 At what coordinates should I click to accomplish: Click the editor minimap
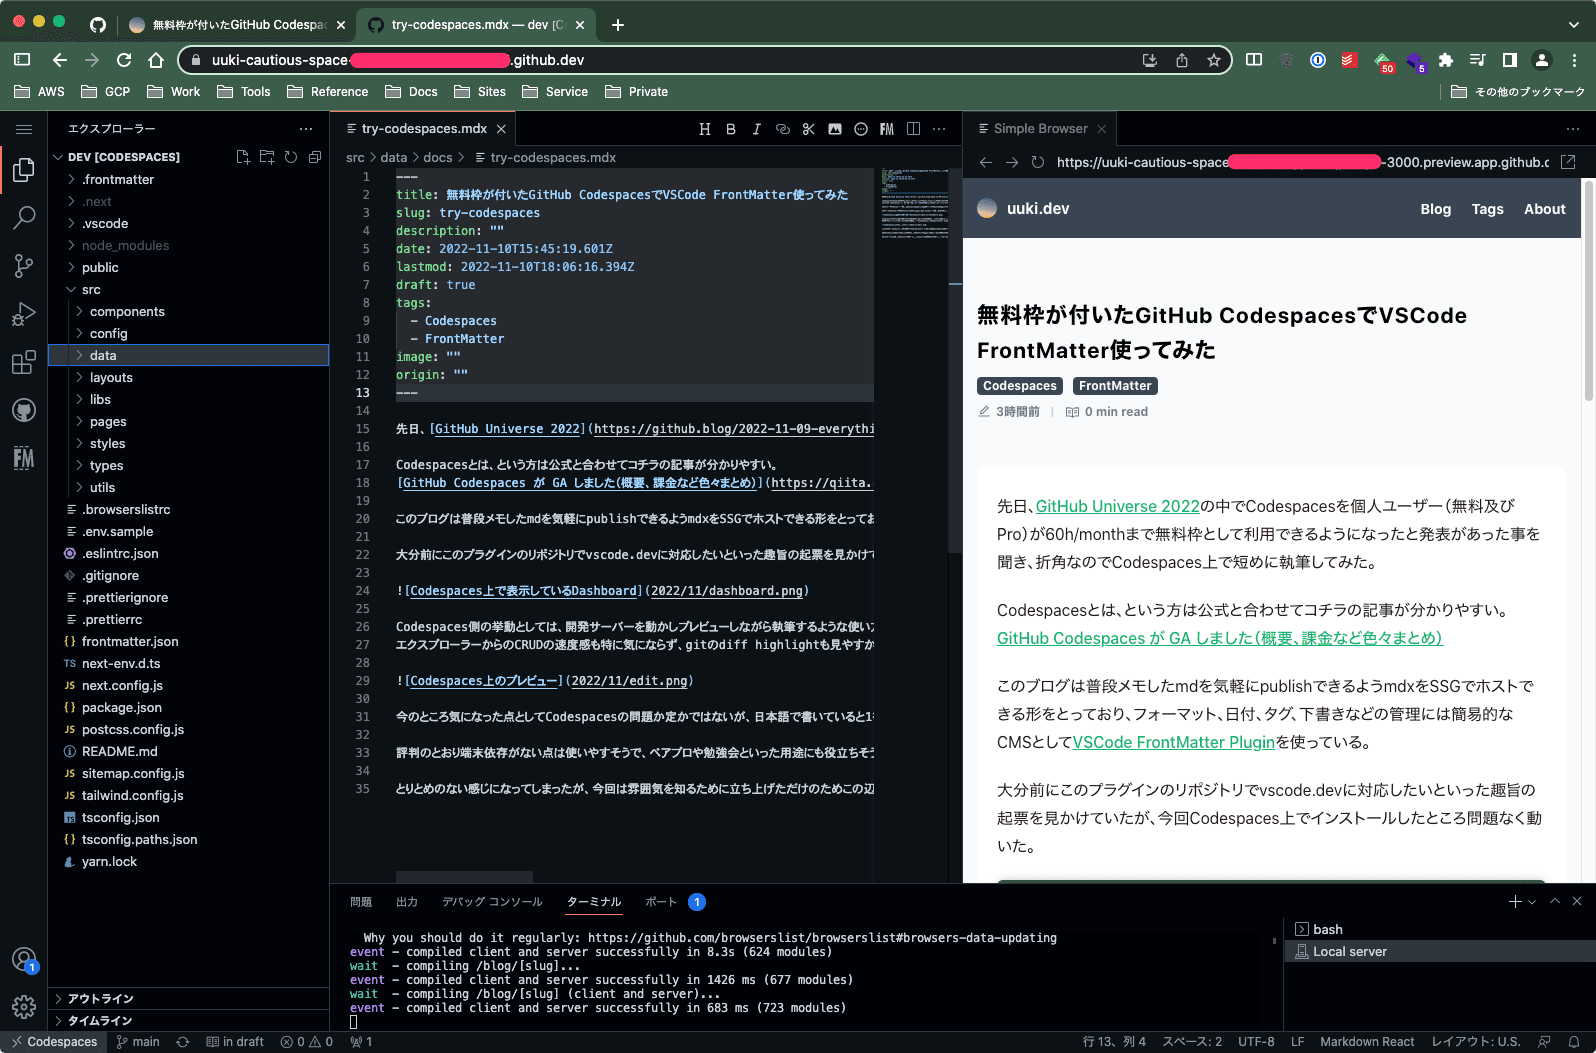click(x=914, y=203)
